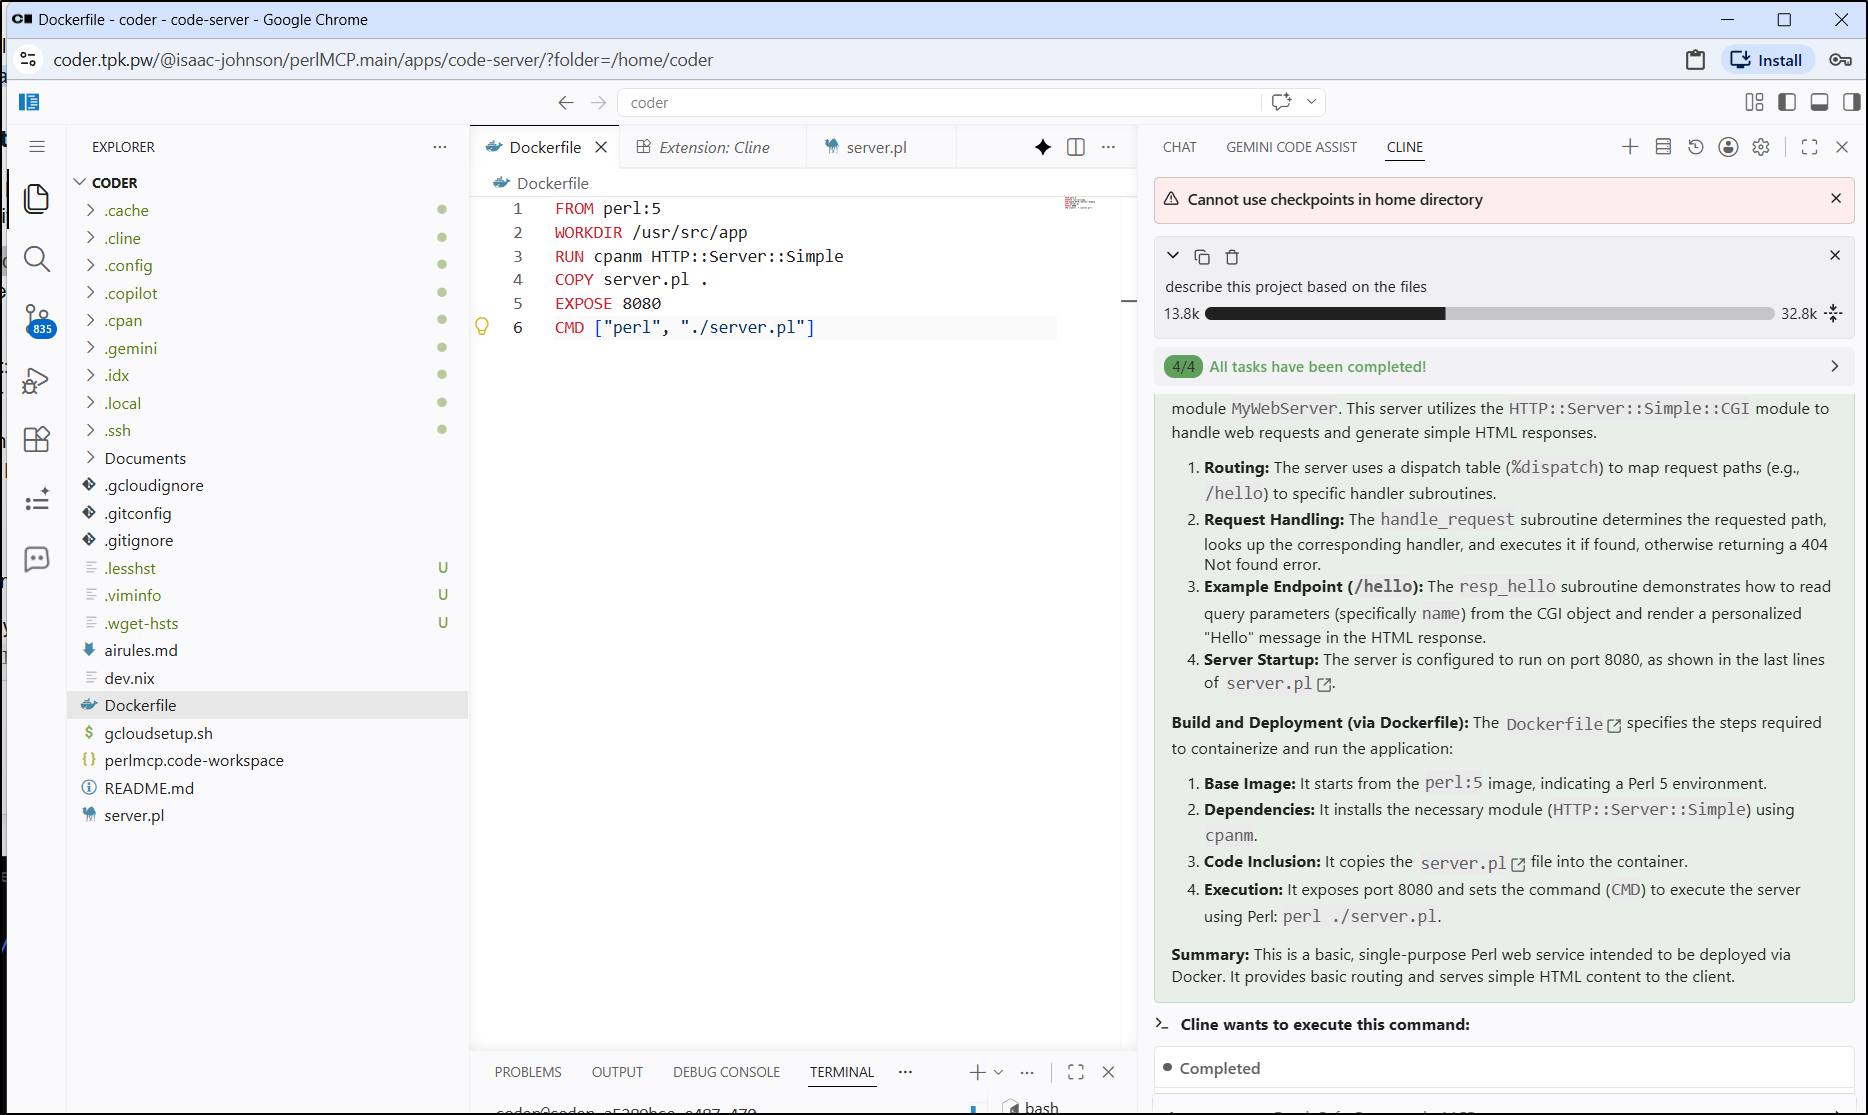
Task: Click the sparkle AI icon in editor toolbar
Action: point(1043,147)
